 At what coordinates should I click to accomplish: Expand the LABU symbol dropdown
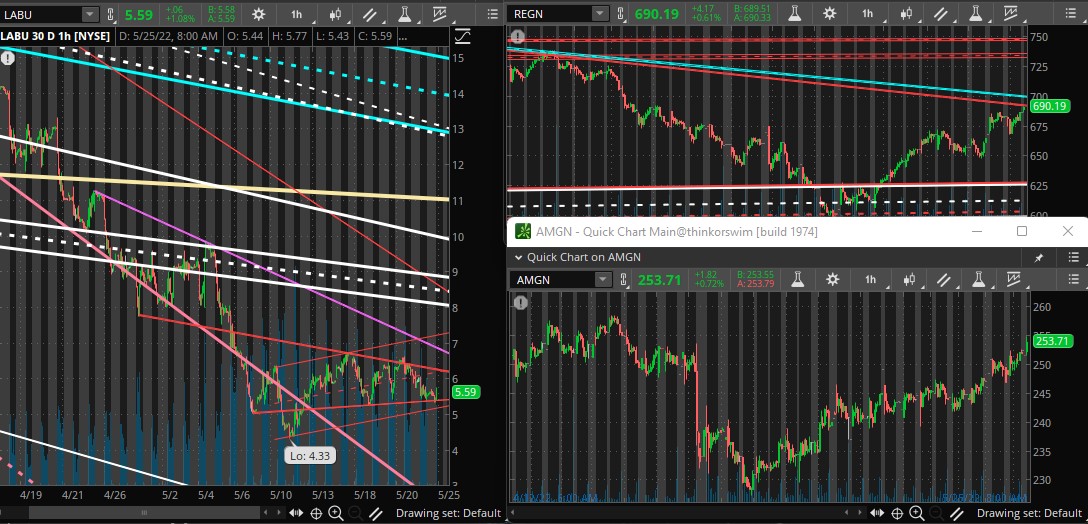tap(90, 14)
